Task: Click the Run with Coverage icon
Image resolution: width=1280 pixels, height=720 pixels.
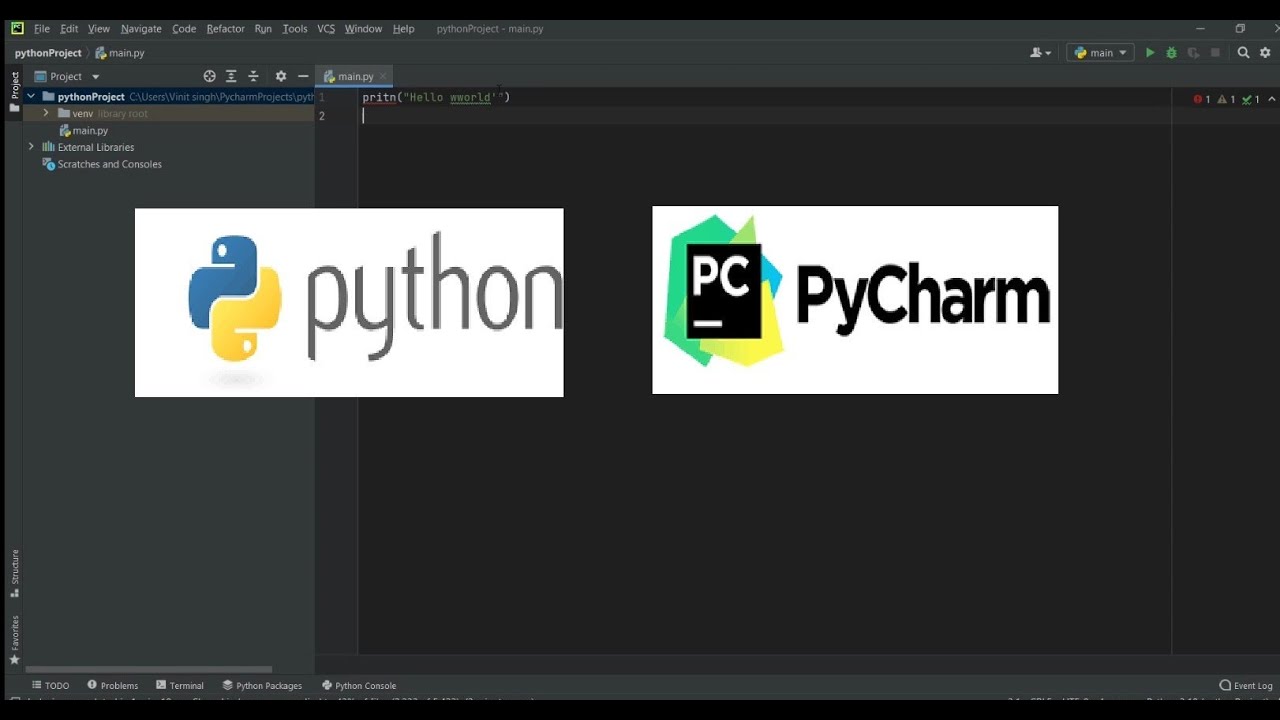Action: pyautogui.click(x=1194, y=53)
